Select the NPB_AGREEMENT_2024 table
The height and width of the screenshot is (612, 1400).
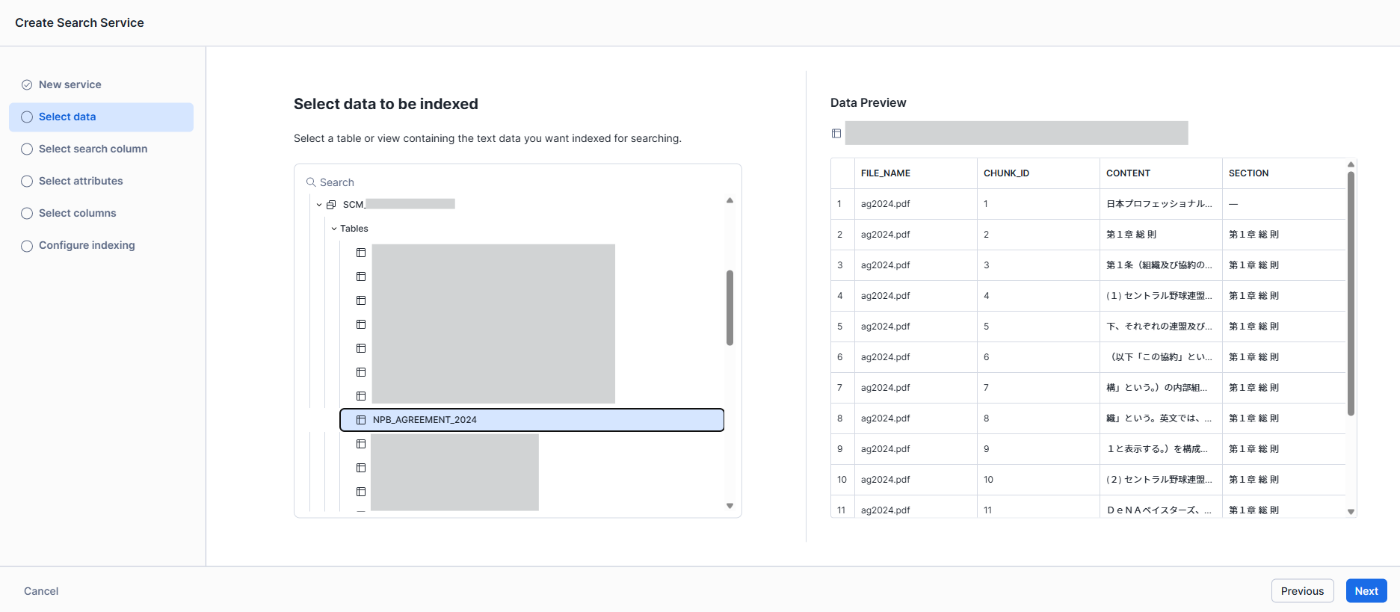[532, 420]
